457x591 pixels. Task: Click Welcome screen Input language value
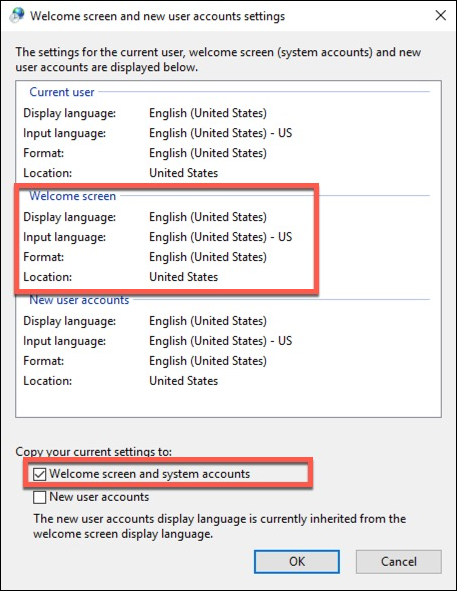coord(221,237)
